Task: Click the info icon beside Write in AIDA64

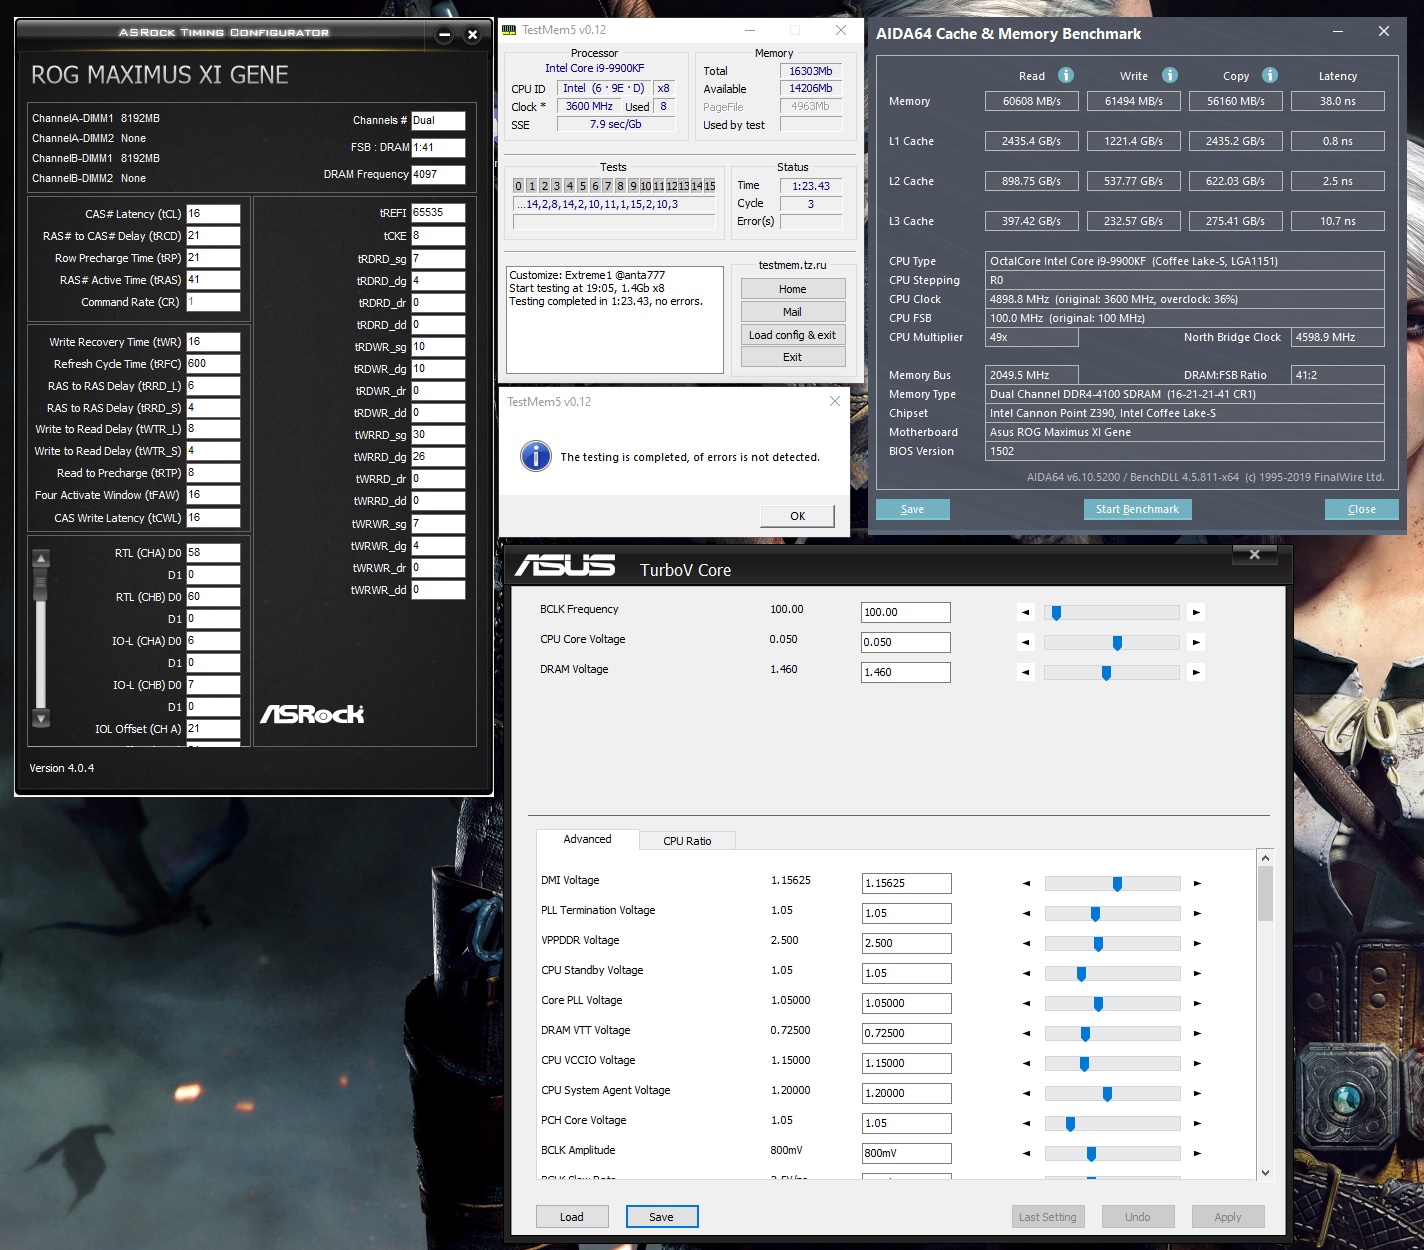Action: (1170, 75)
